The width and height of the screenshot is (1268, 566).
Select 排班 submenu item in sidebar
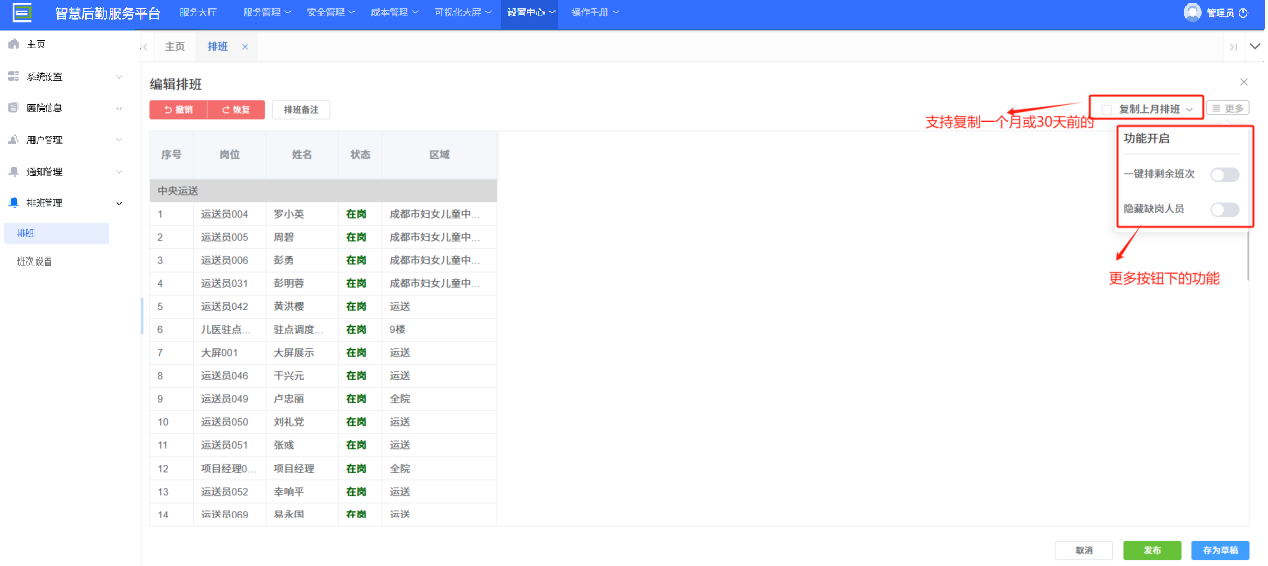pyautogui.click(x=55, y=233)
